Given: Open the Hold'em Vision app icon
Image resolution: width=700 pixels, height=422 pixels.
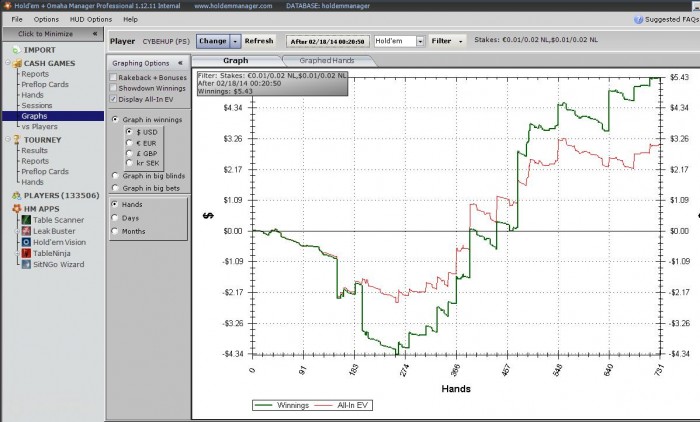Looking at the screenshot, I should (26, 242).
